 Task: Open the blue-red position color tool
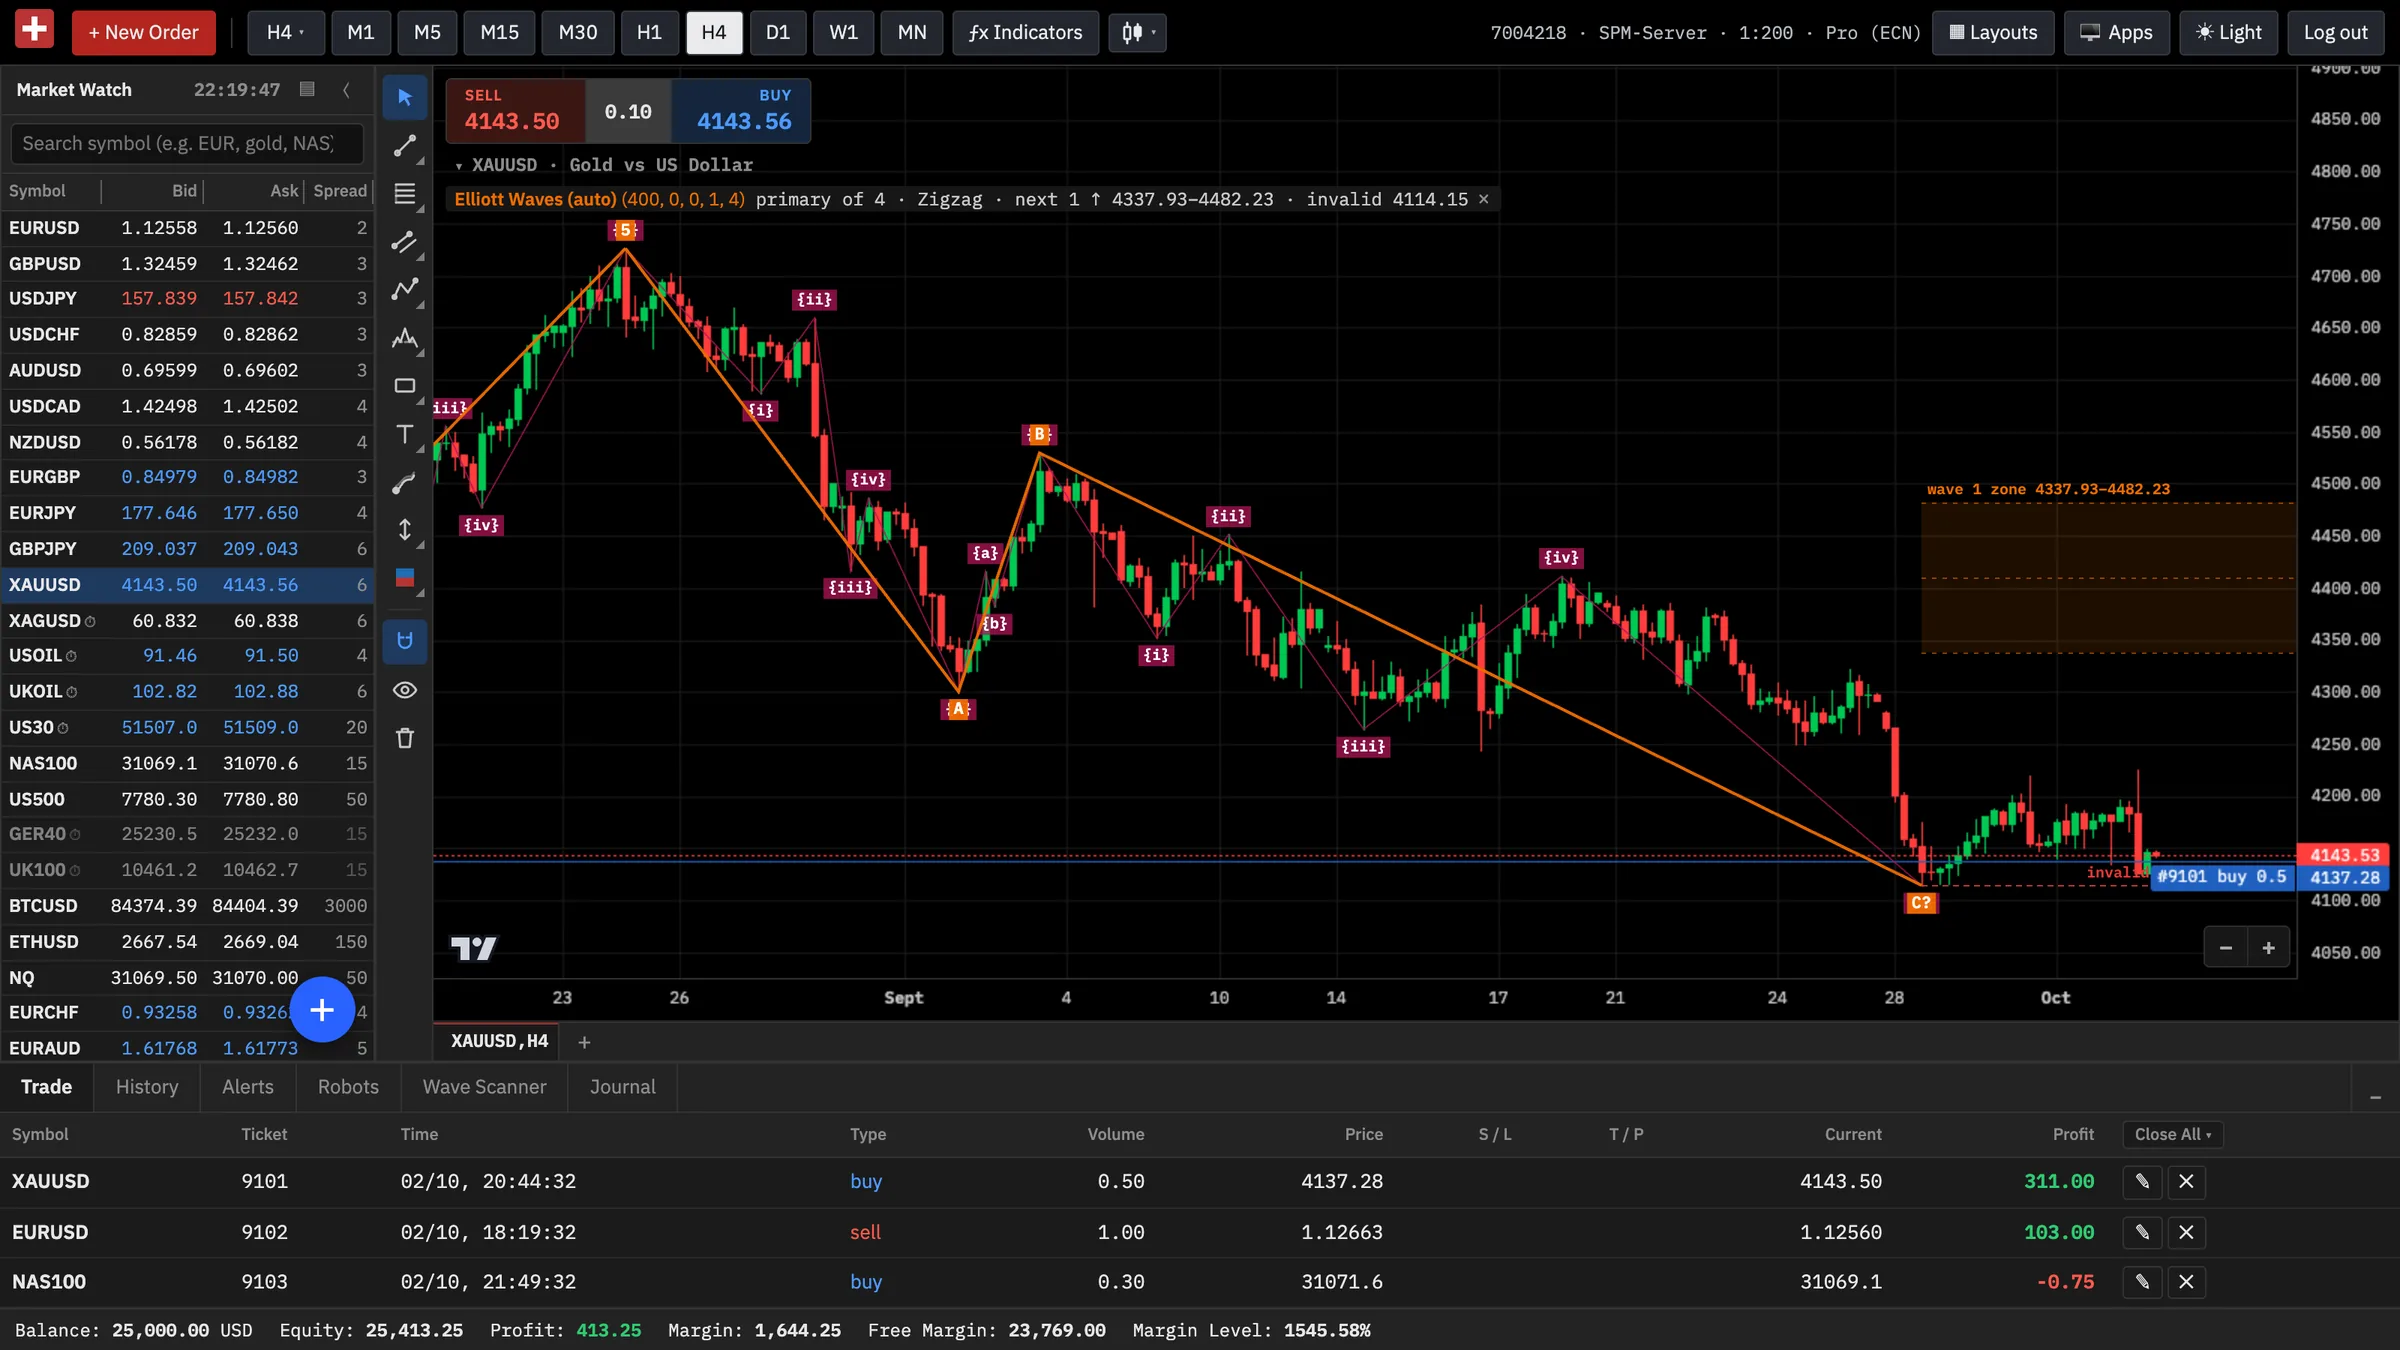tap(405, 578)
